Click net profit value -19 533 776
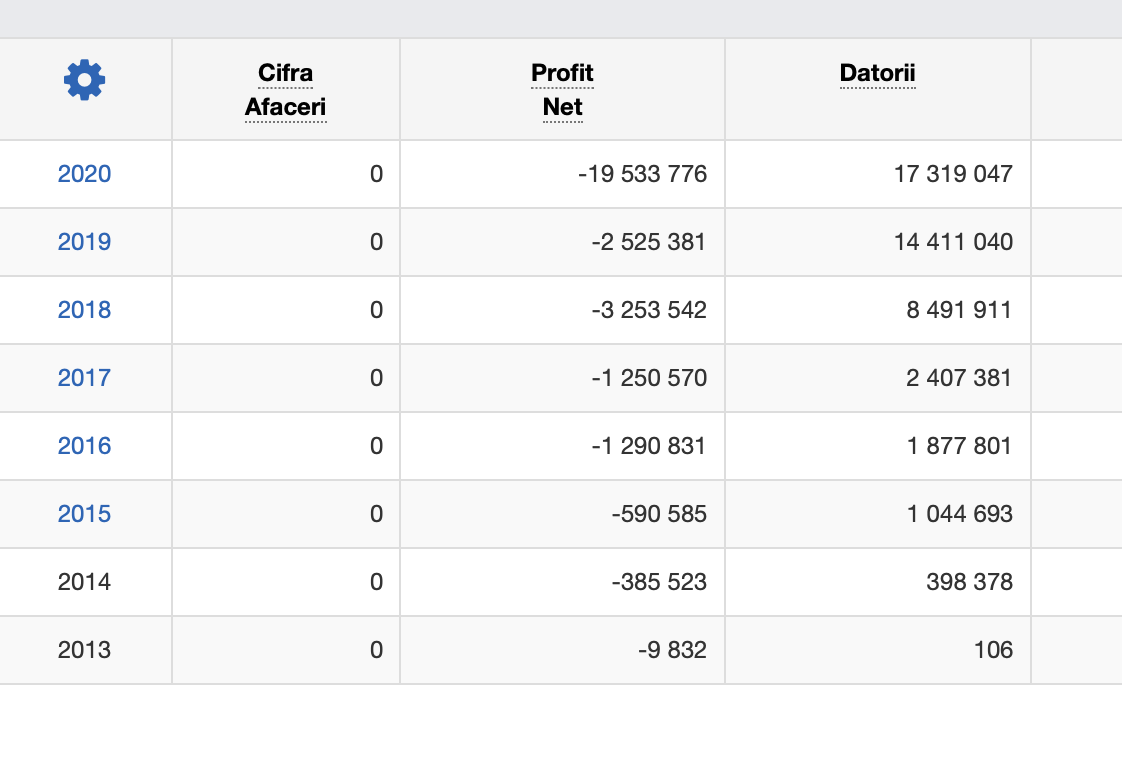The image size is (1122, 780). tap(642, 174)
